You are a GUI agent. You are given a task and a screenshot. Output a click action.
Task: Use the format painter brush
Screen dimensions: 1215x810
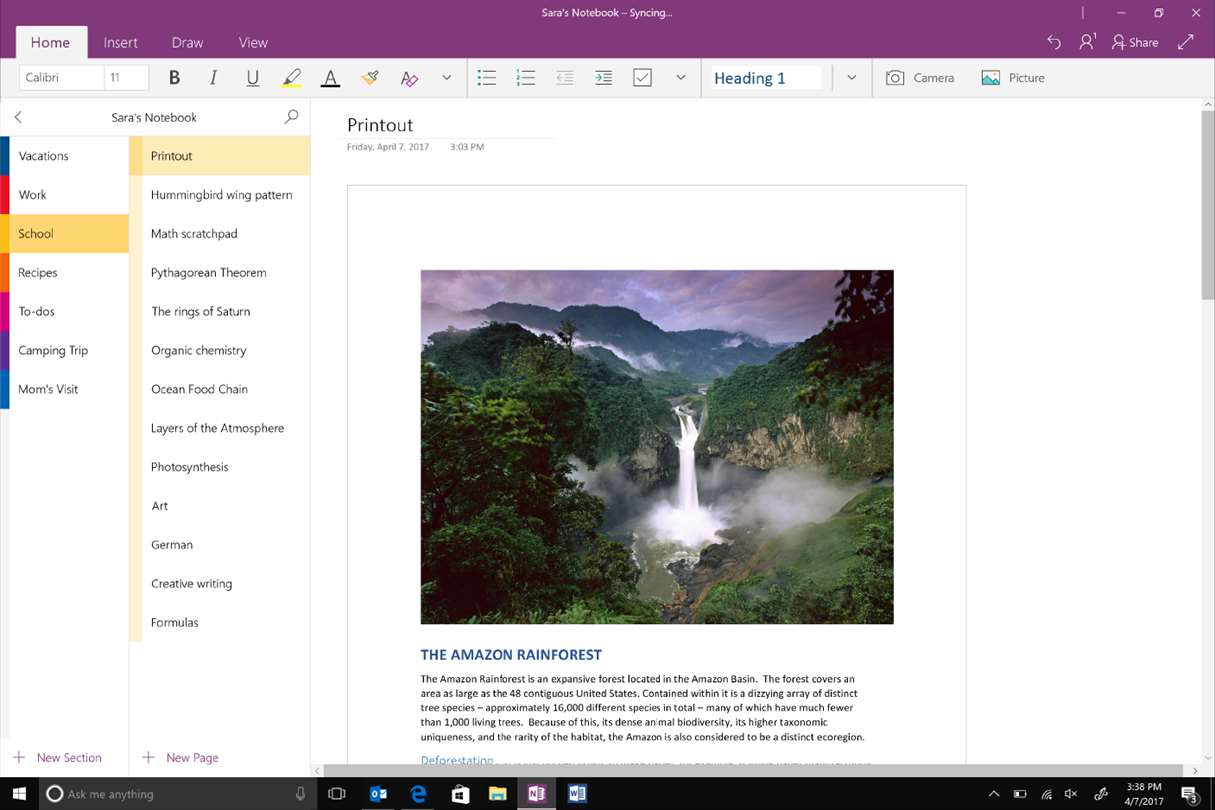369,78
